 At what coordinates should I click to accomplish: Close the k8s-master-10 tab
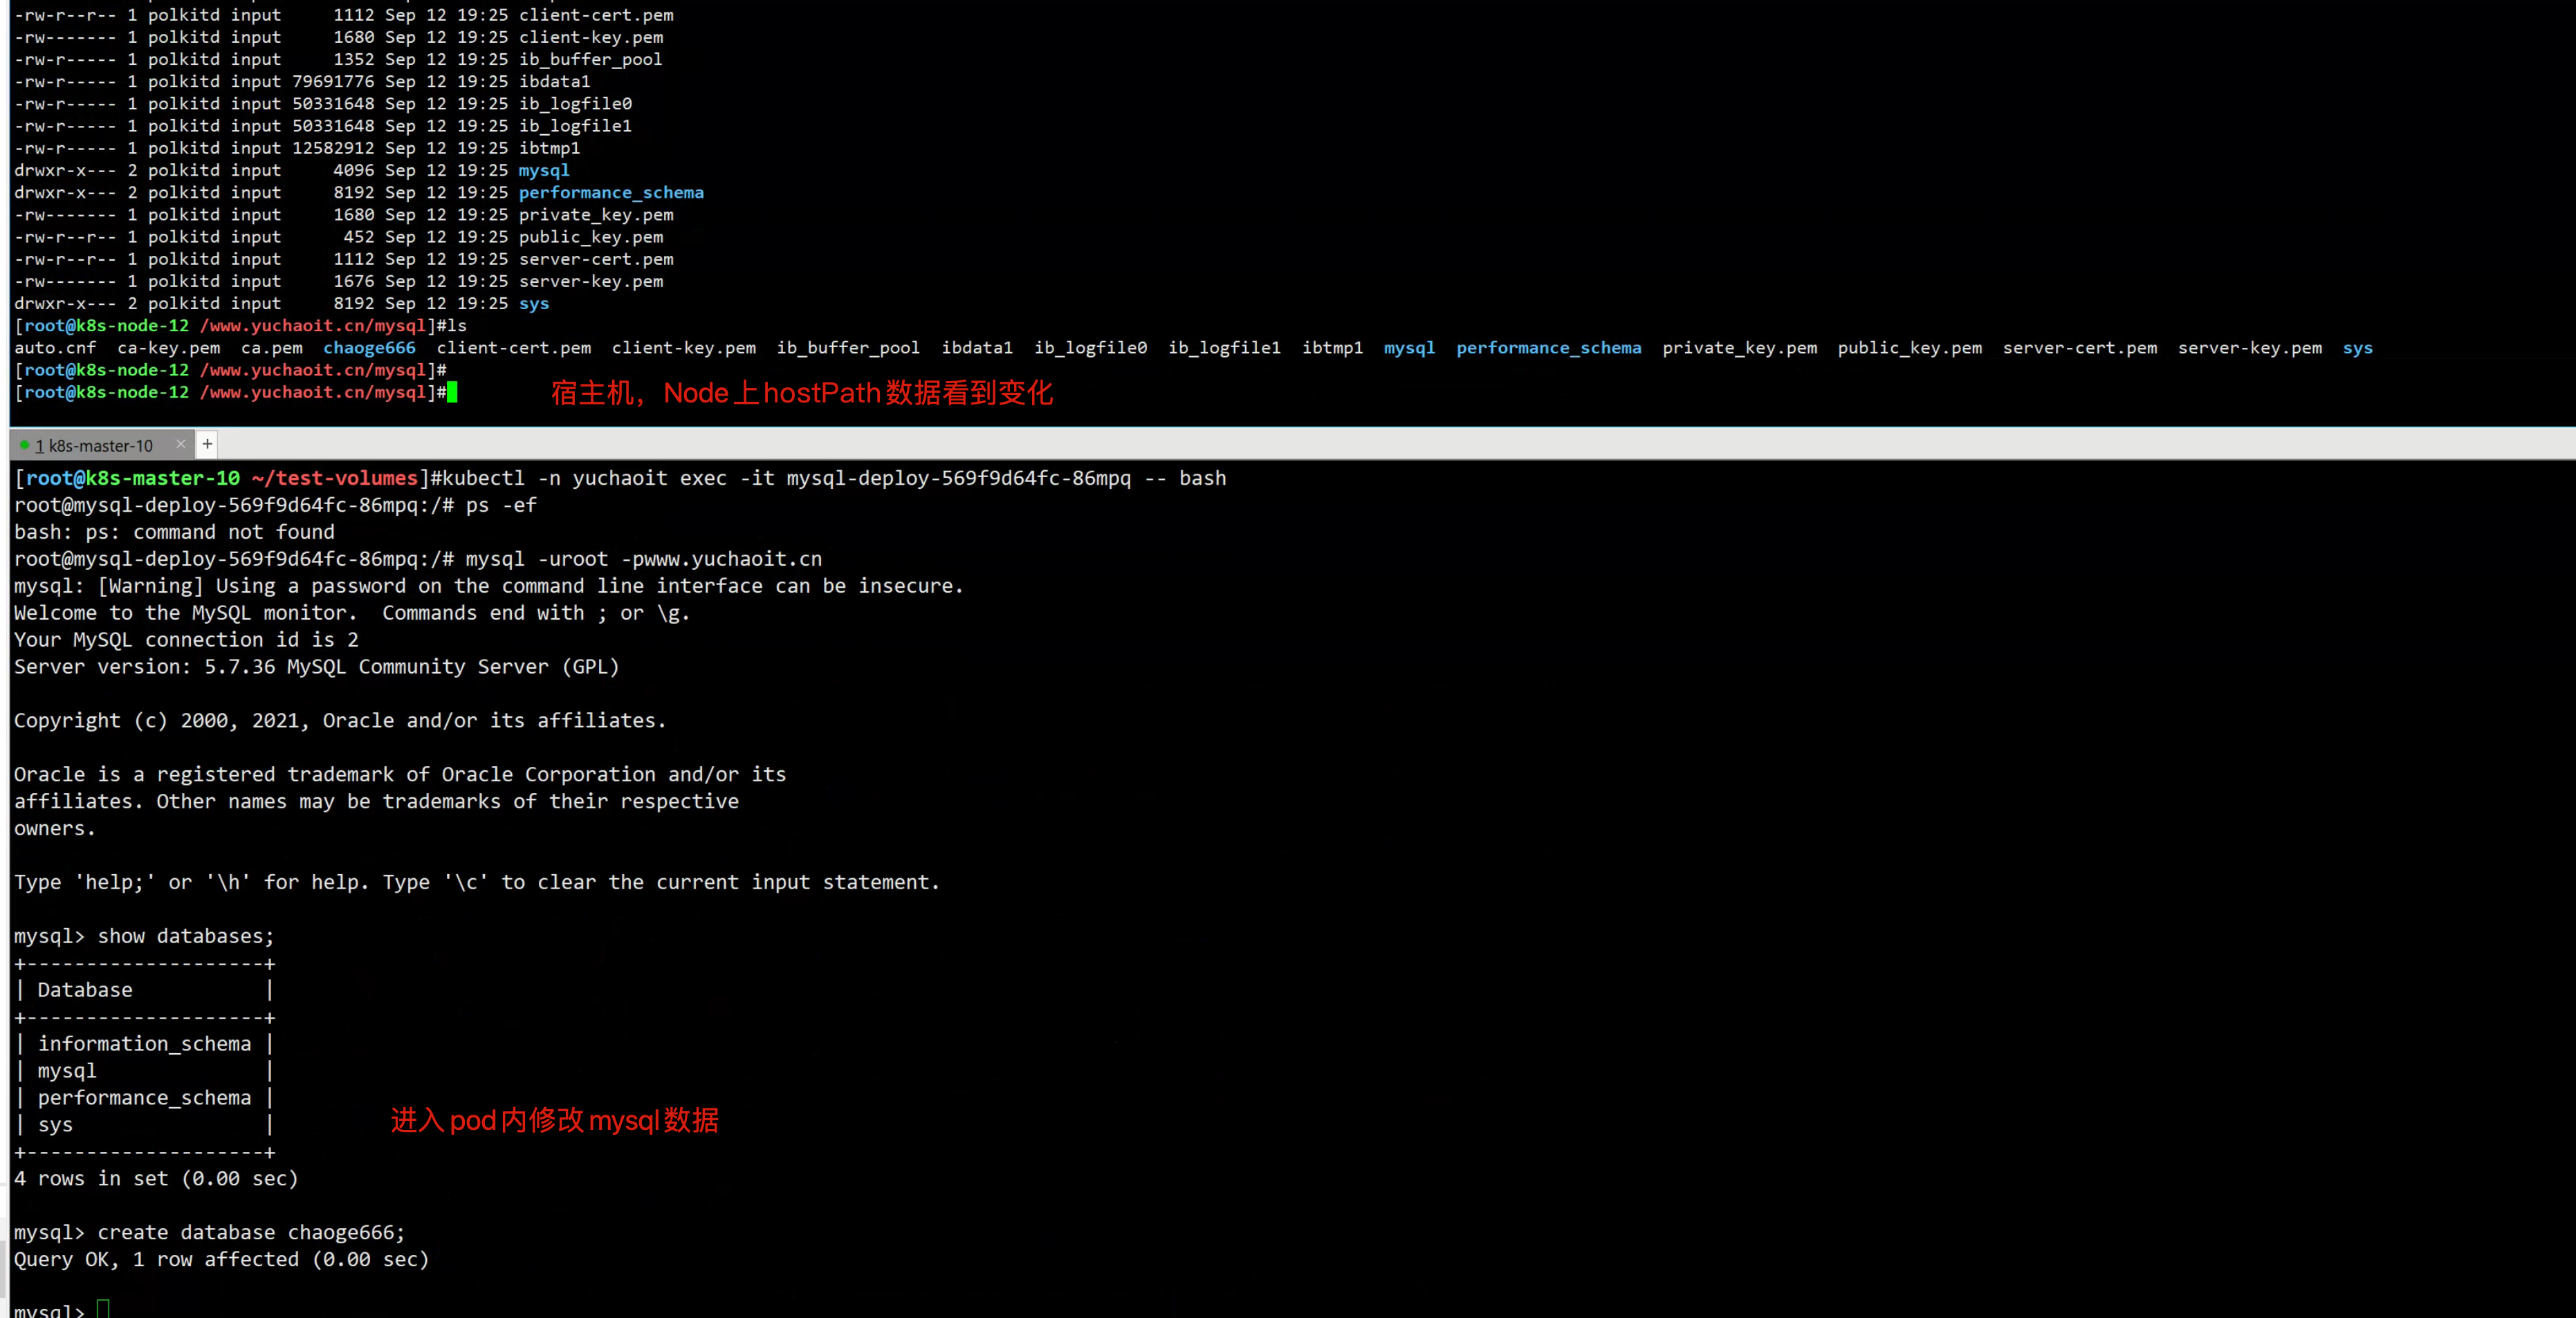[180, 444]
